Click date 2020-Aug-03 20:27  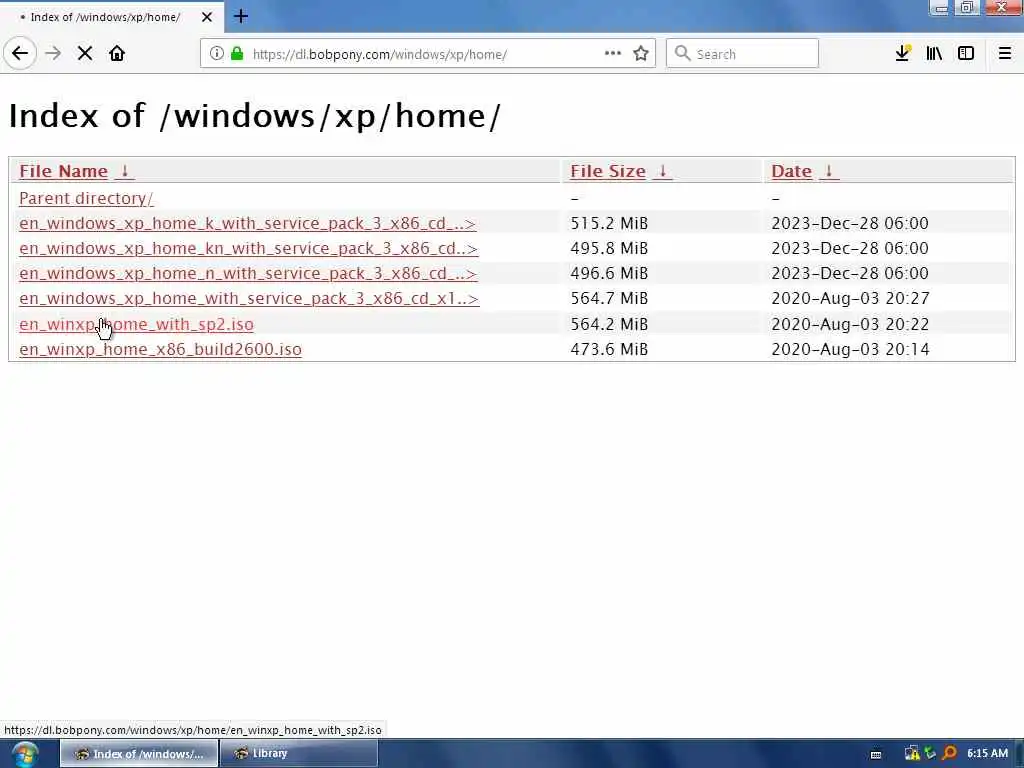point(850,298)
